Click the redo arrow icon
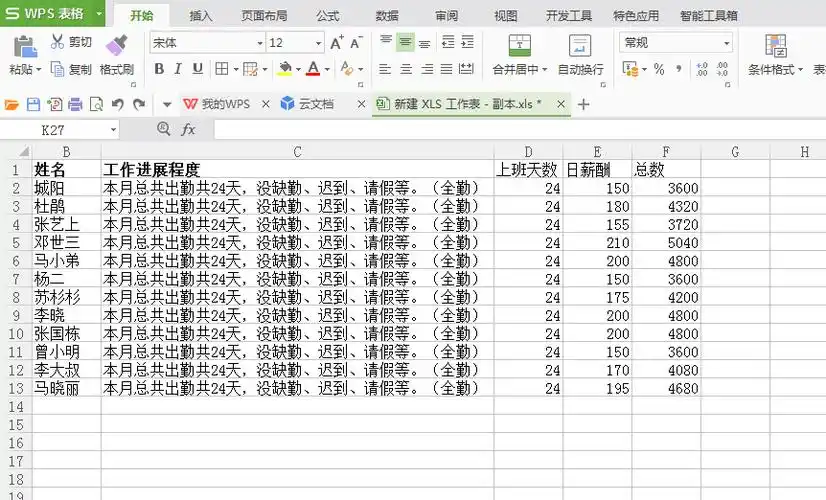 pos(139,104)
